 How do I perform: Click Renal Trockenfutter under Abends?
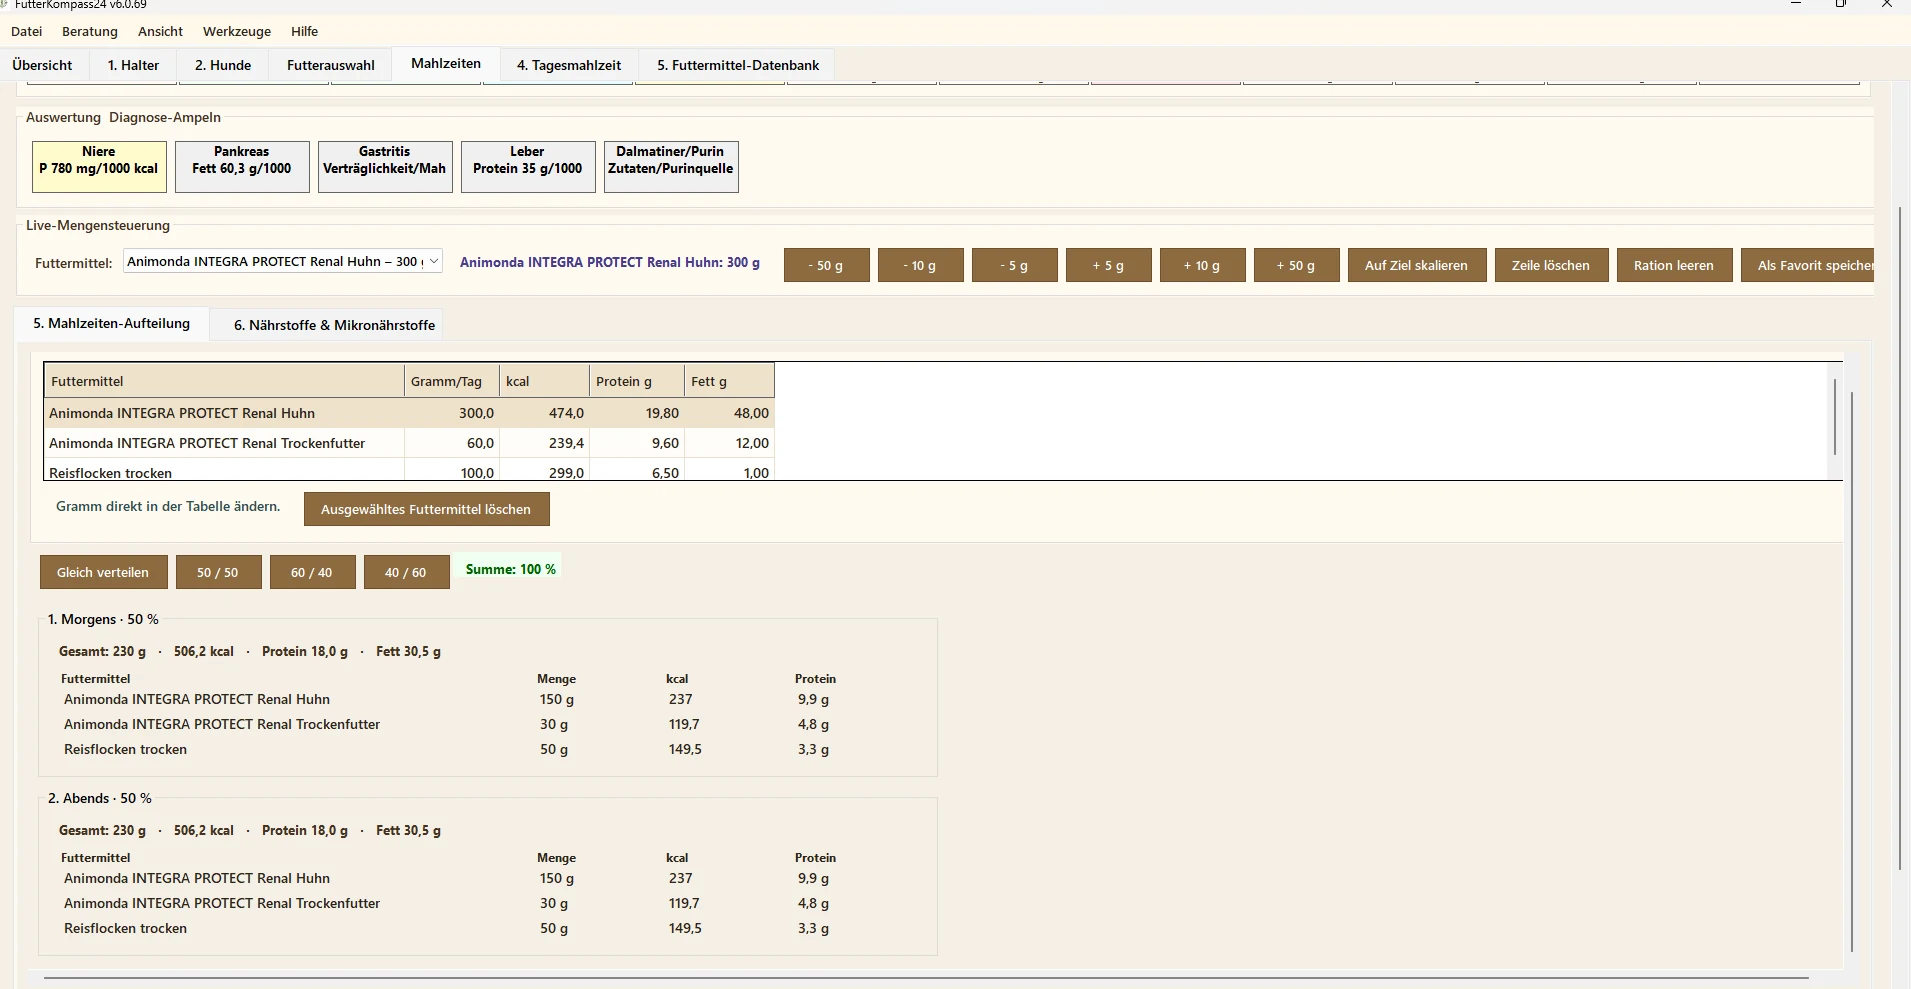222,903
